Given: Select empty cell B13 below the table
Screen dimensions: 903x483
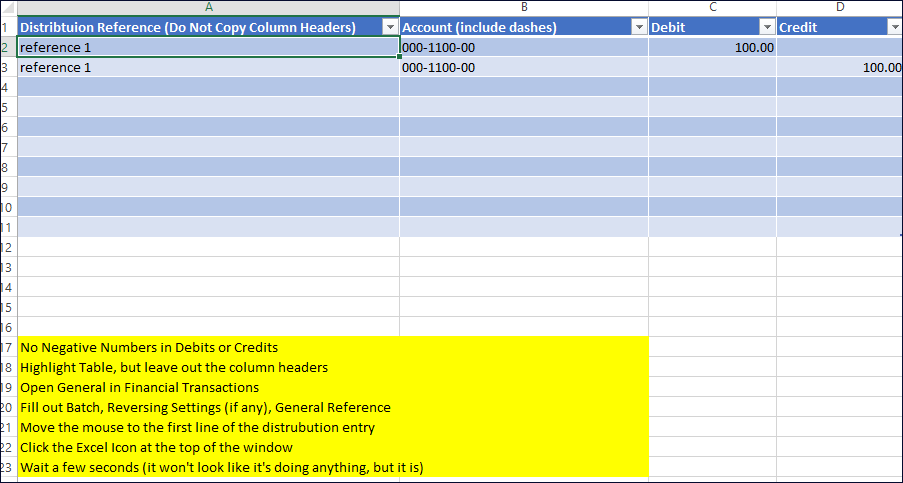Looking at the screenshot, I should coord(524,267).
